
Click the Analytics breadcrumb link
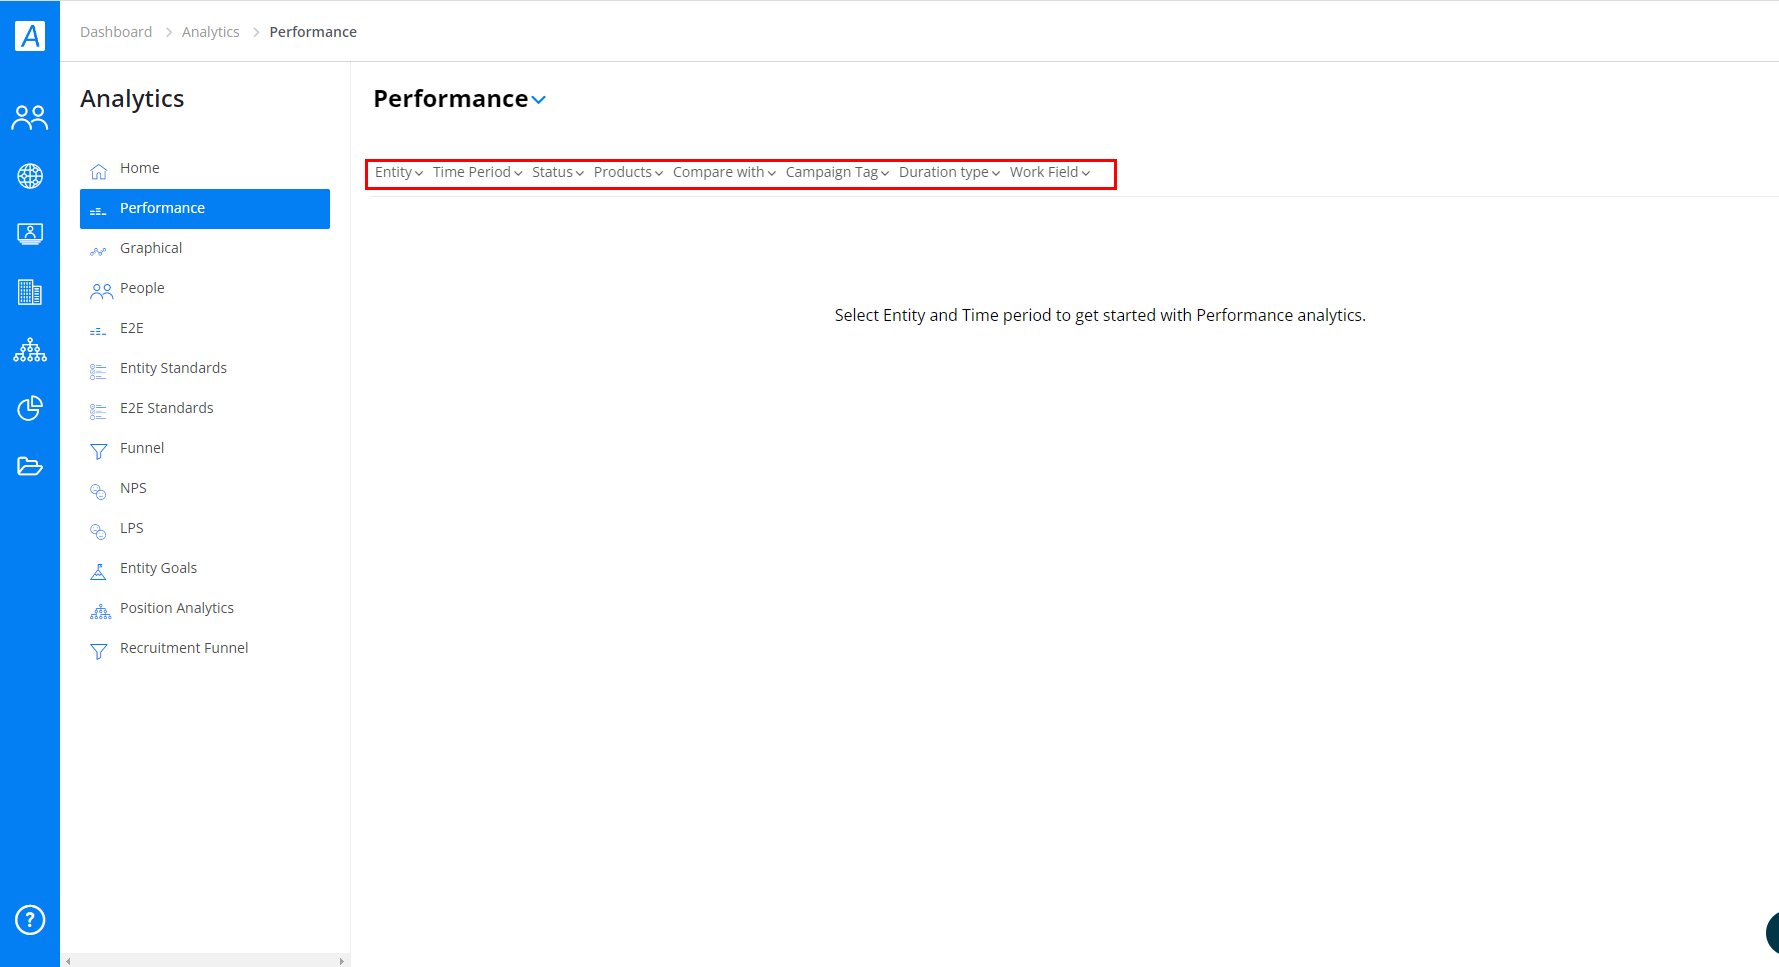click(x=211, y=32)
